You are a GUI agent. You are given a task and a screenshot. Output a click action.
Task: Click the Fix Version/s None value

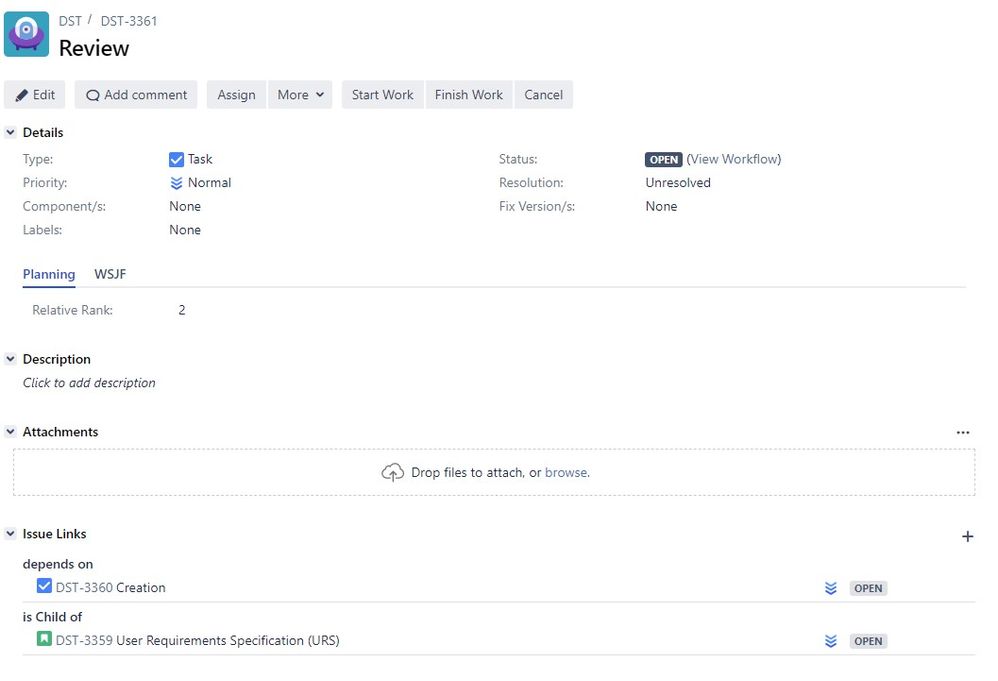tap(661, 206)
